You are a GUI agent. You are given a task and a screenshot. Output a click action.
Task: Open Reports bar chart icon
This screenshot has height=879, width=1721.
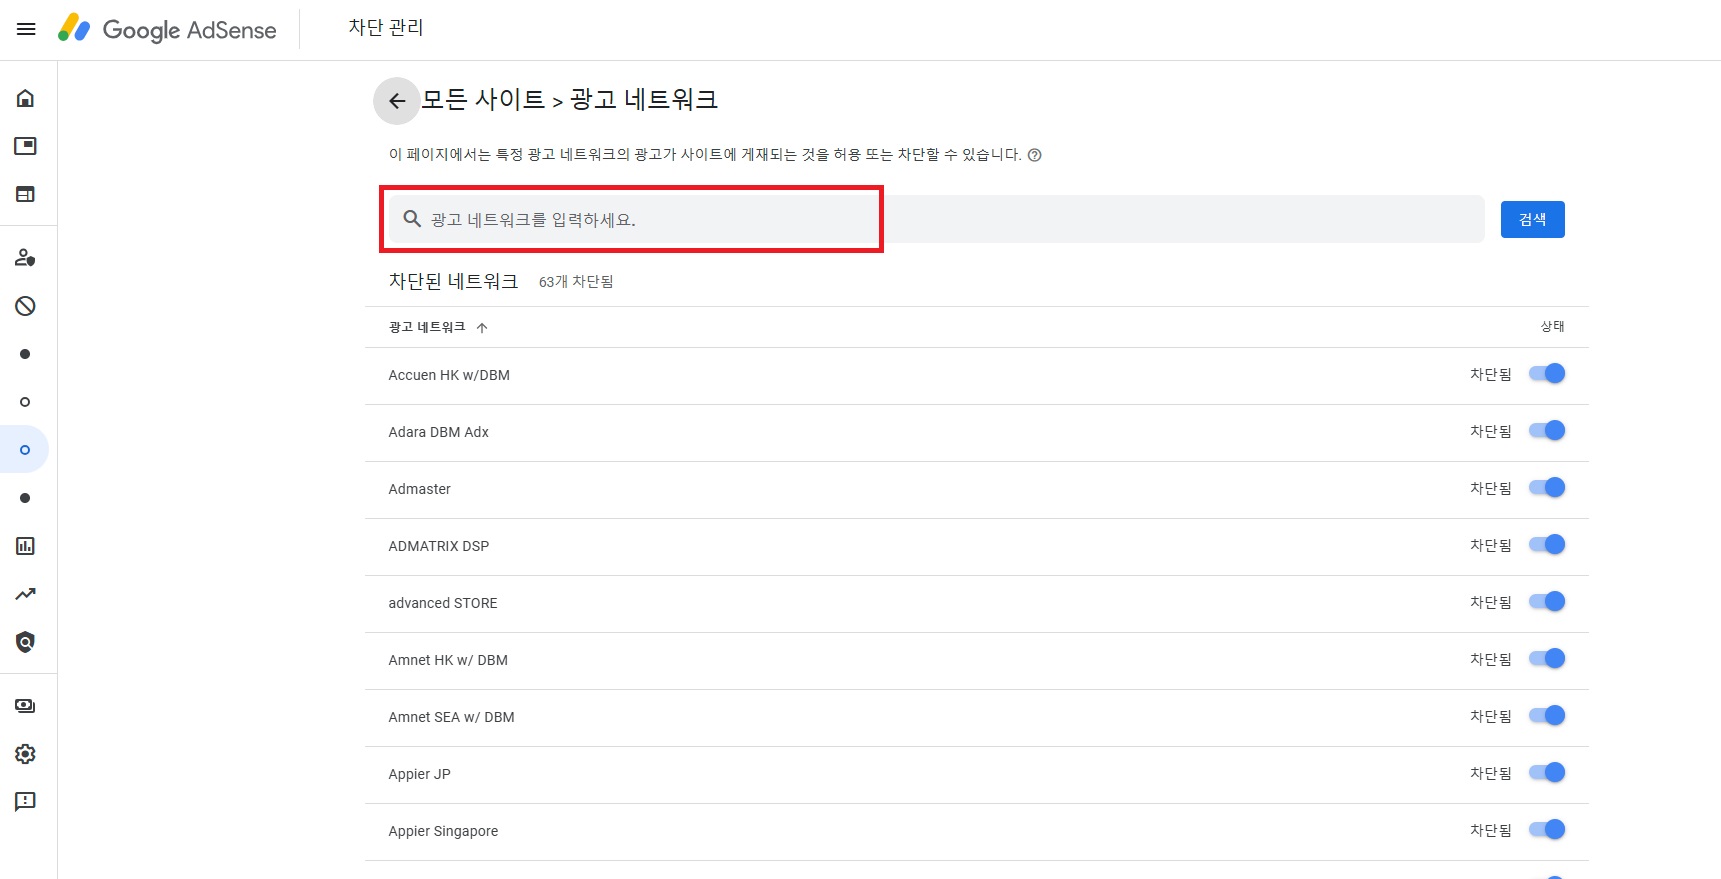(x=25, y=546)
